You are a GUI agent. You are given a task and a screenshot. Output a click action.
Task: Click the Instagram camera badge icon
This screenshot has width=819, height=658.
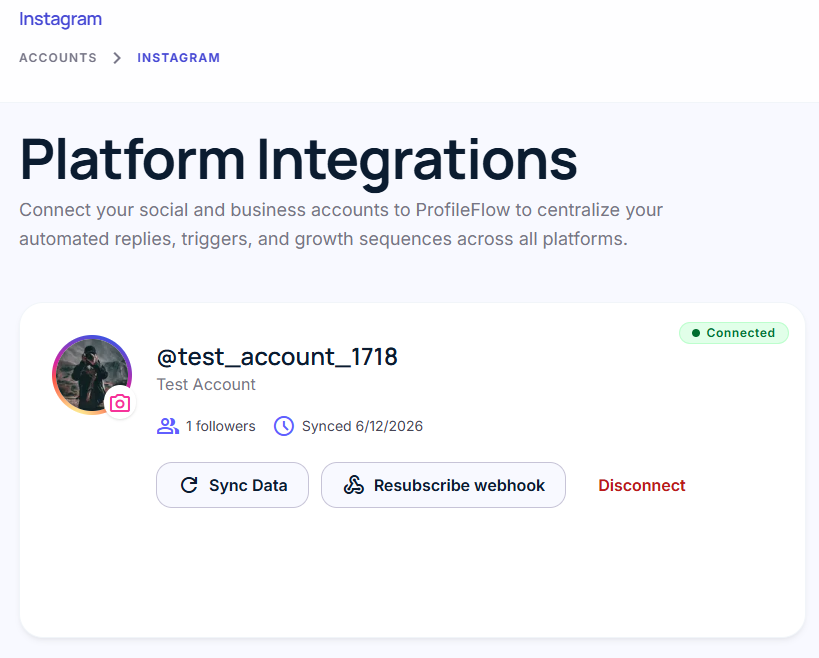click(x=120, y=403)
